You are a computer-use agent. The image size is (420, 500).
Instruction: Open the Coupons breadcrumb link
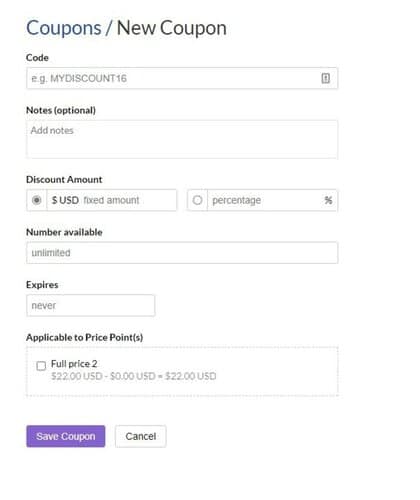64,28
